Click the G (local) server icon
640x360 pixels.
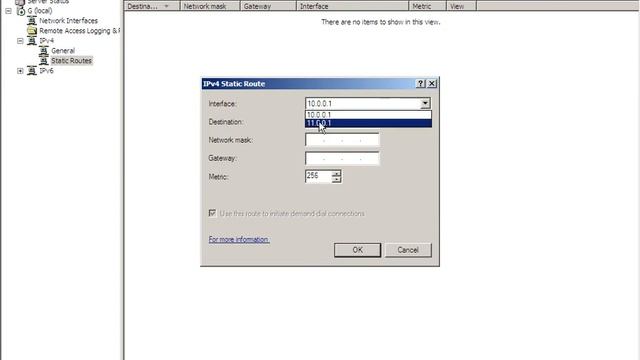pyautogui.click(x=21, y=11)
